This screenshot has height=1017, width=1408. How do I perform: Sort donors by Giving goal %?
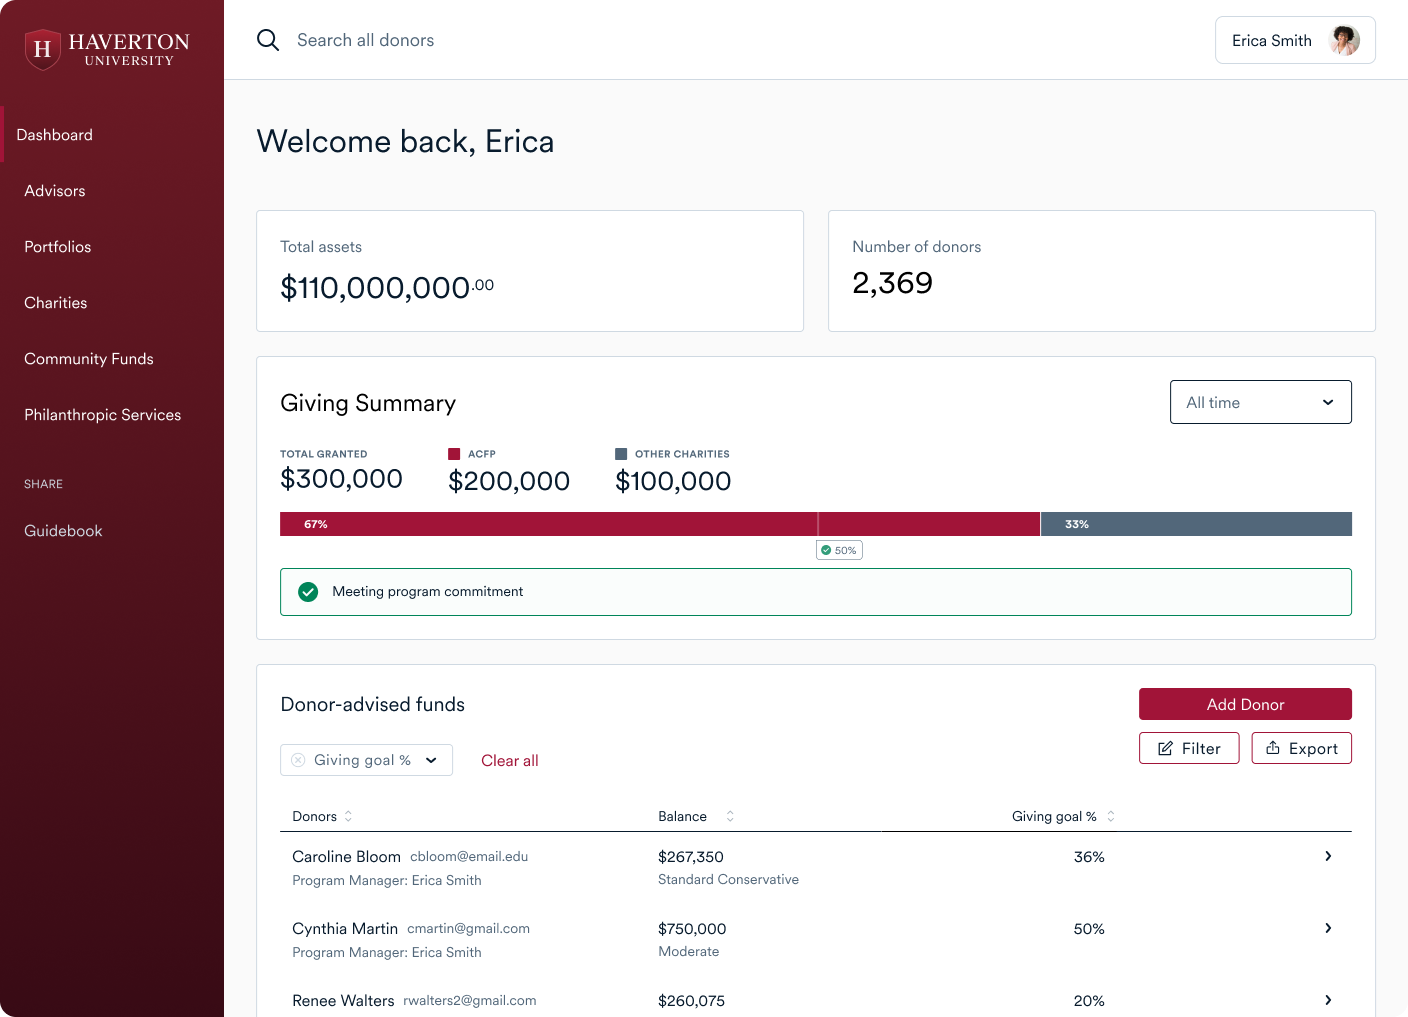[1109, 816]
